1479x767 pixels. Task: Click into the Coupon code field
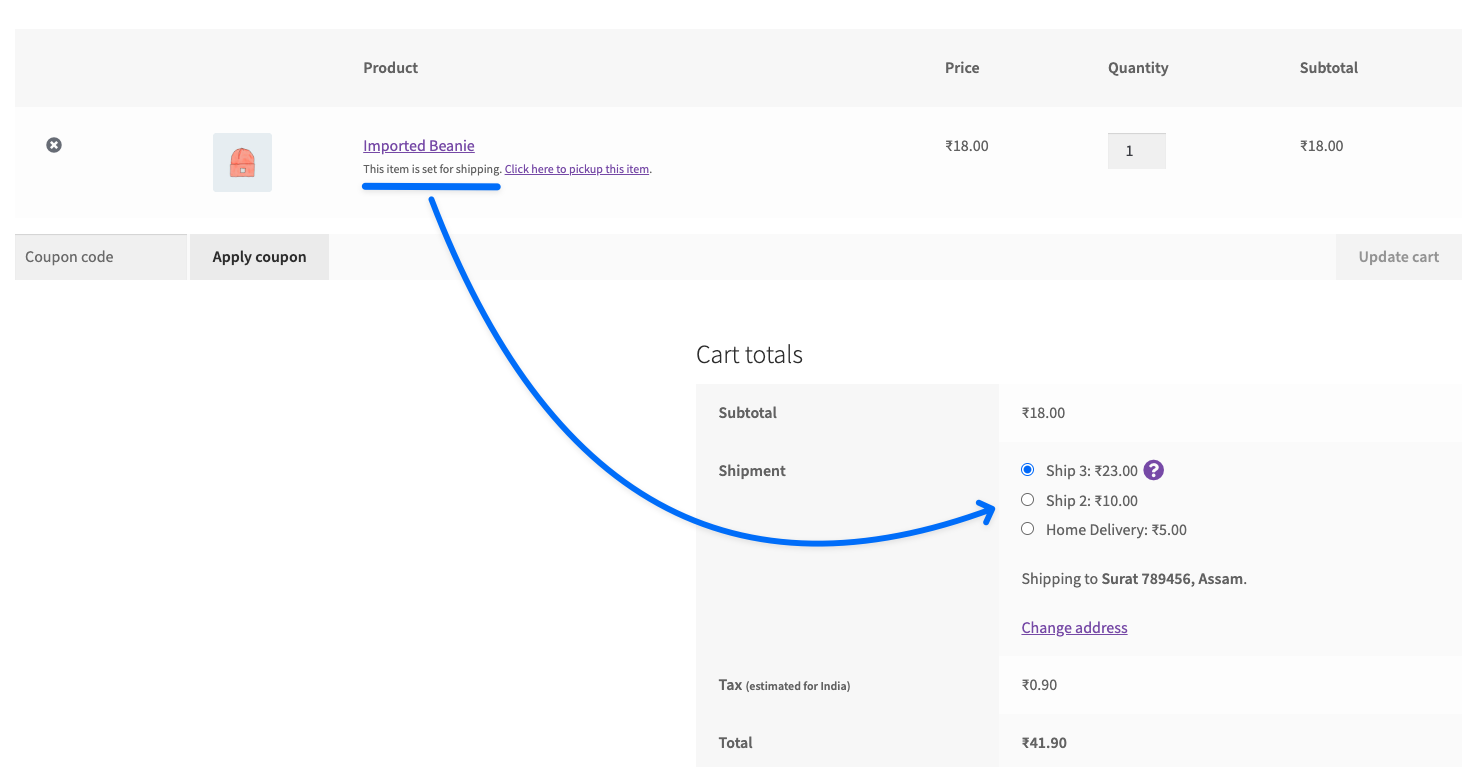pyautogui.click(x=101, y=257)
